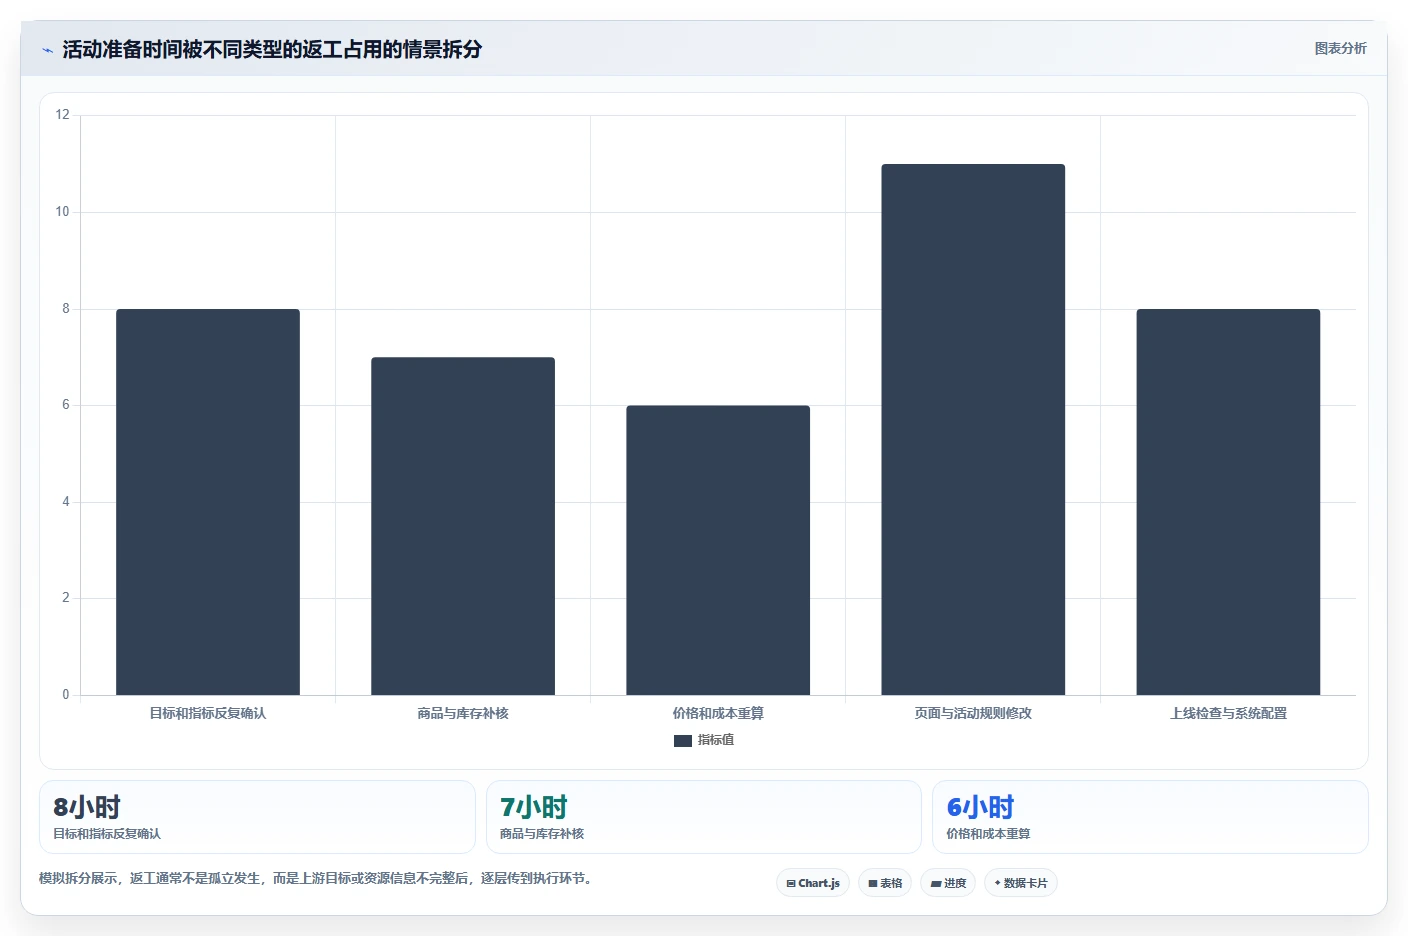The width and height of the screenshot is (1408, 936).
Task: Click the 价格和成本重算 bar in the chart
Action: [x=718, y=550]
